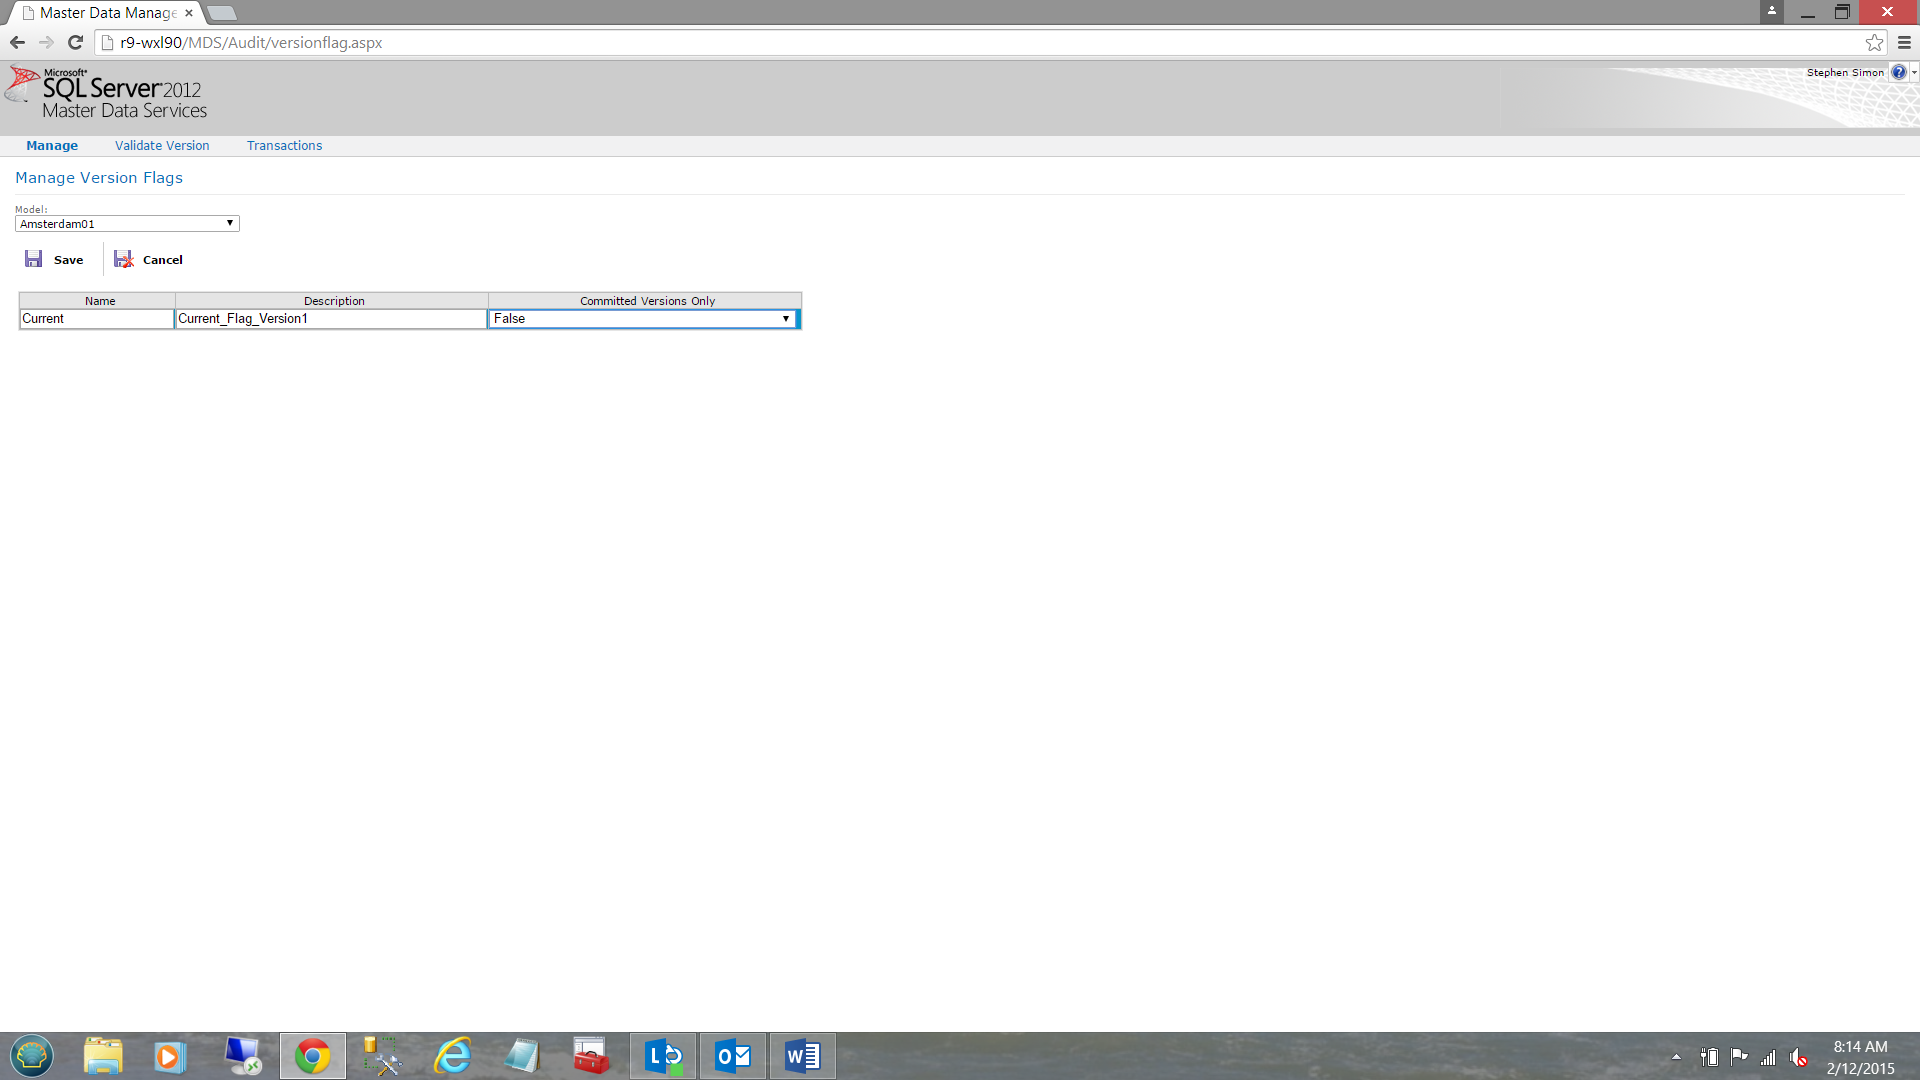The width and height of the screenshot is (1920, 1080).
Task: Open the Transactions tab
Action: coord(284,146)
